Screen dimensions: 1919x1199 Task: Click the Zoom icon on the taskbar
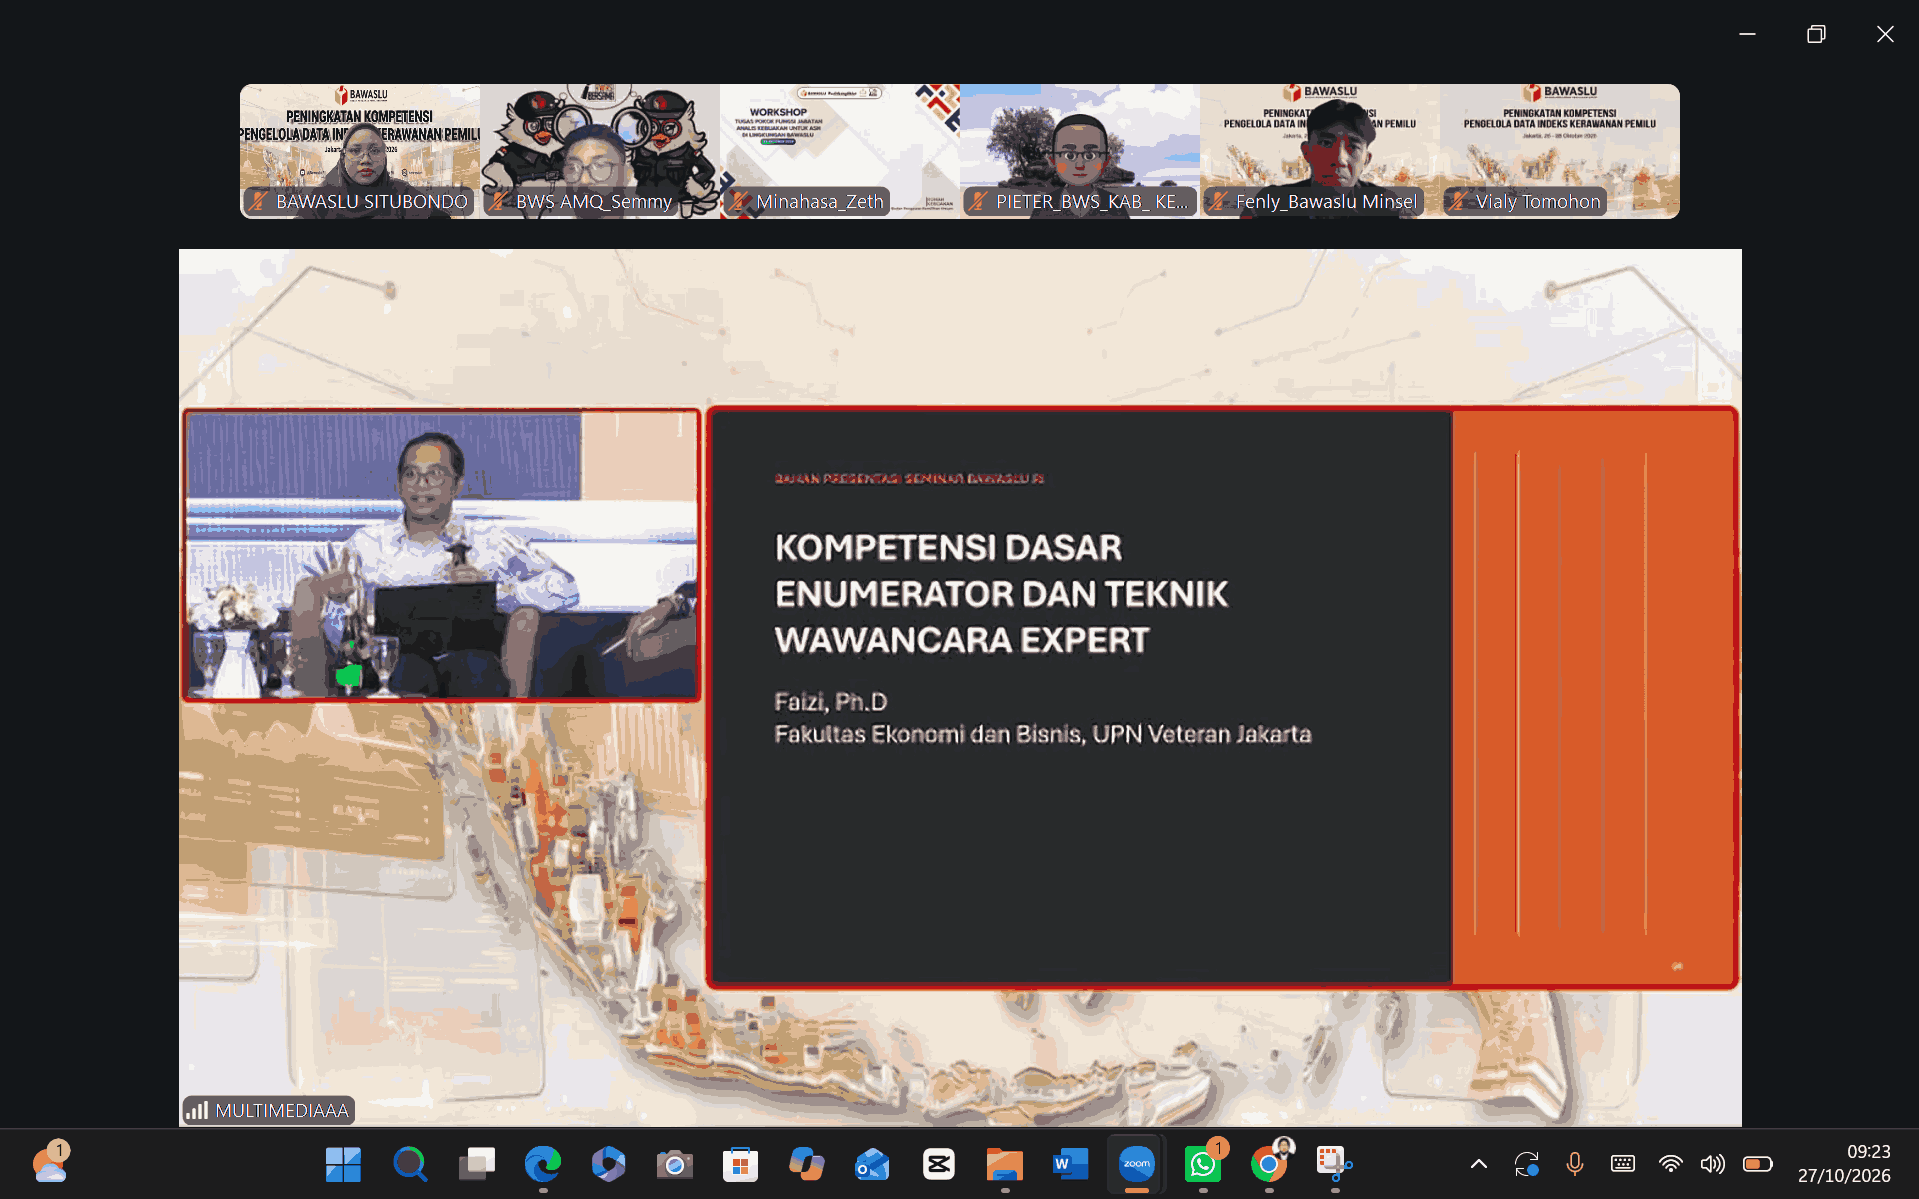coord(1137,1164)
